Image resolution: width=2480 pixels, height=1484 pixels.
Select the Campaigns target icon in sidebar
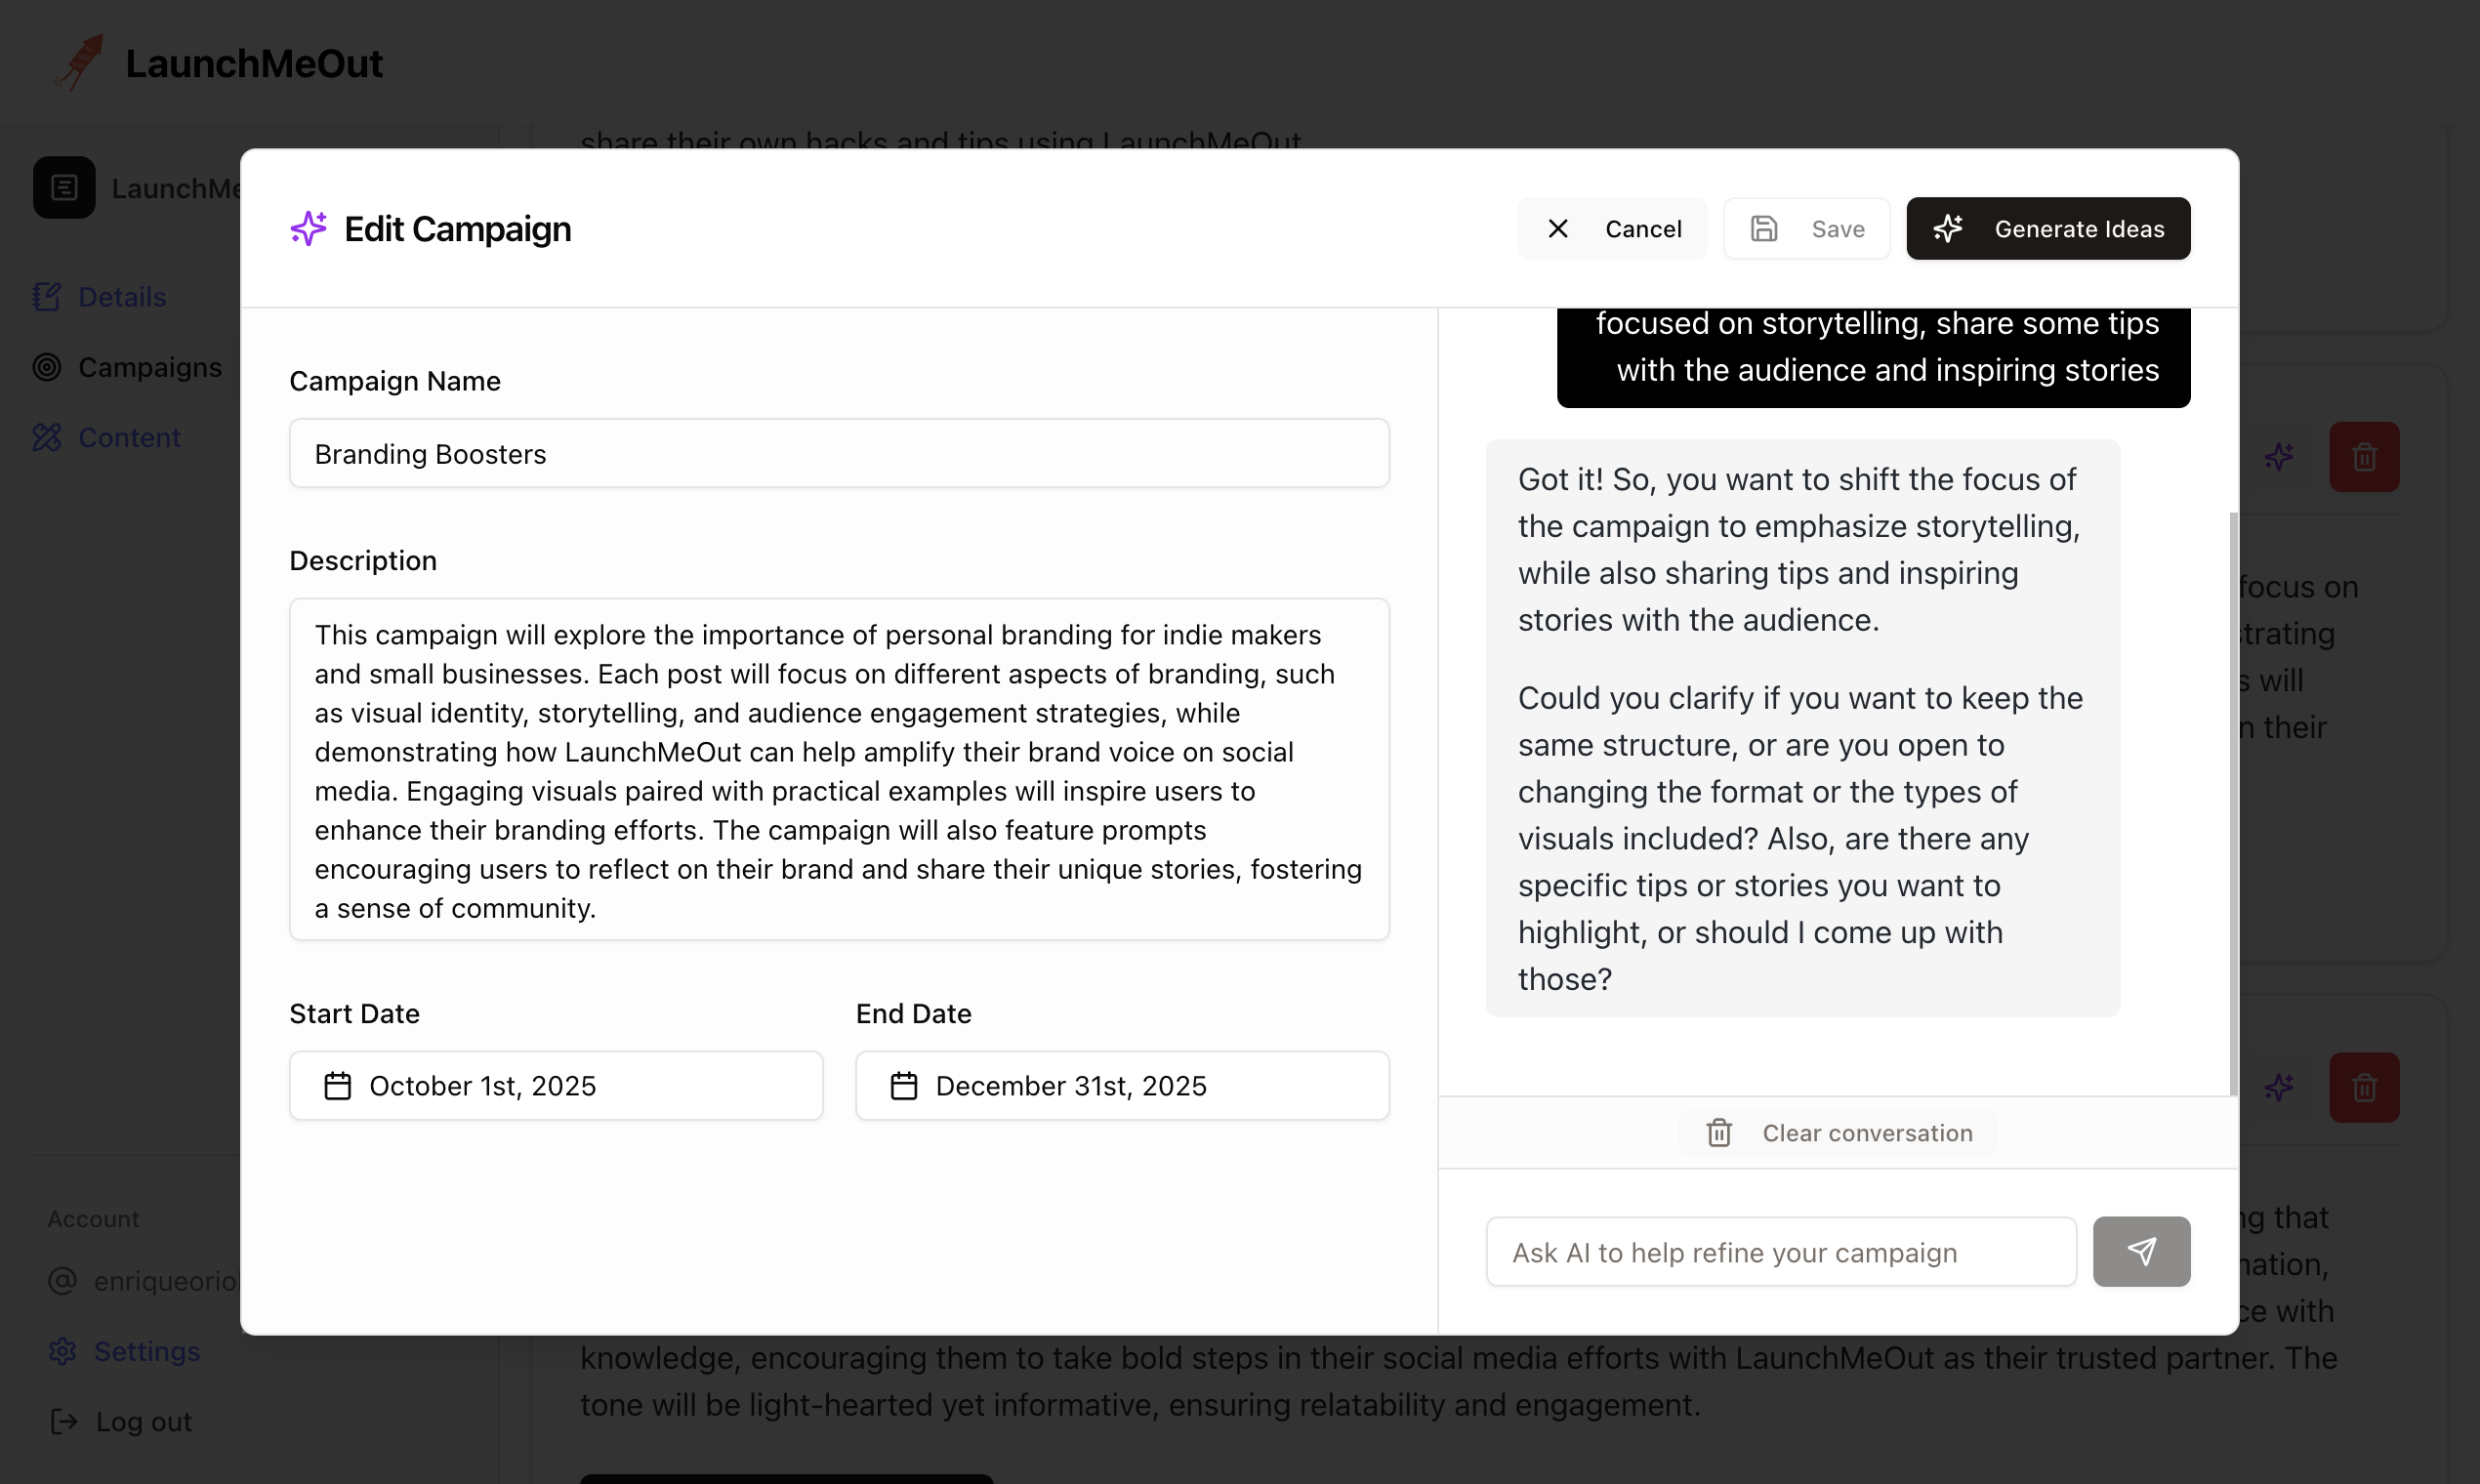(x=47, y=367)
